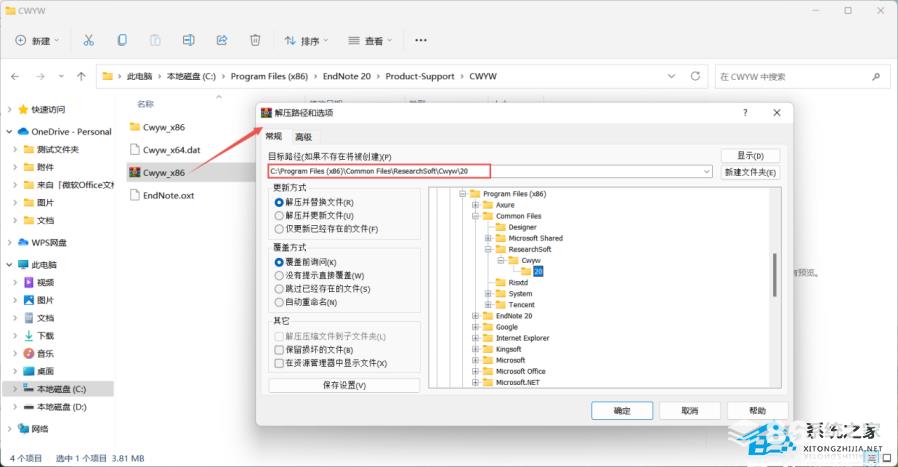The height and width of the screenshot is (467, 898).
Task: Open the 排序 sort menu
Action: coord(306,41)
